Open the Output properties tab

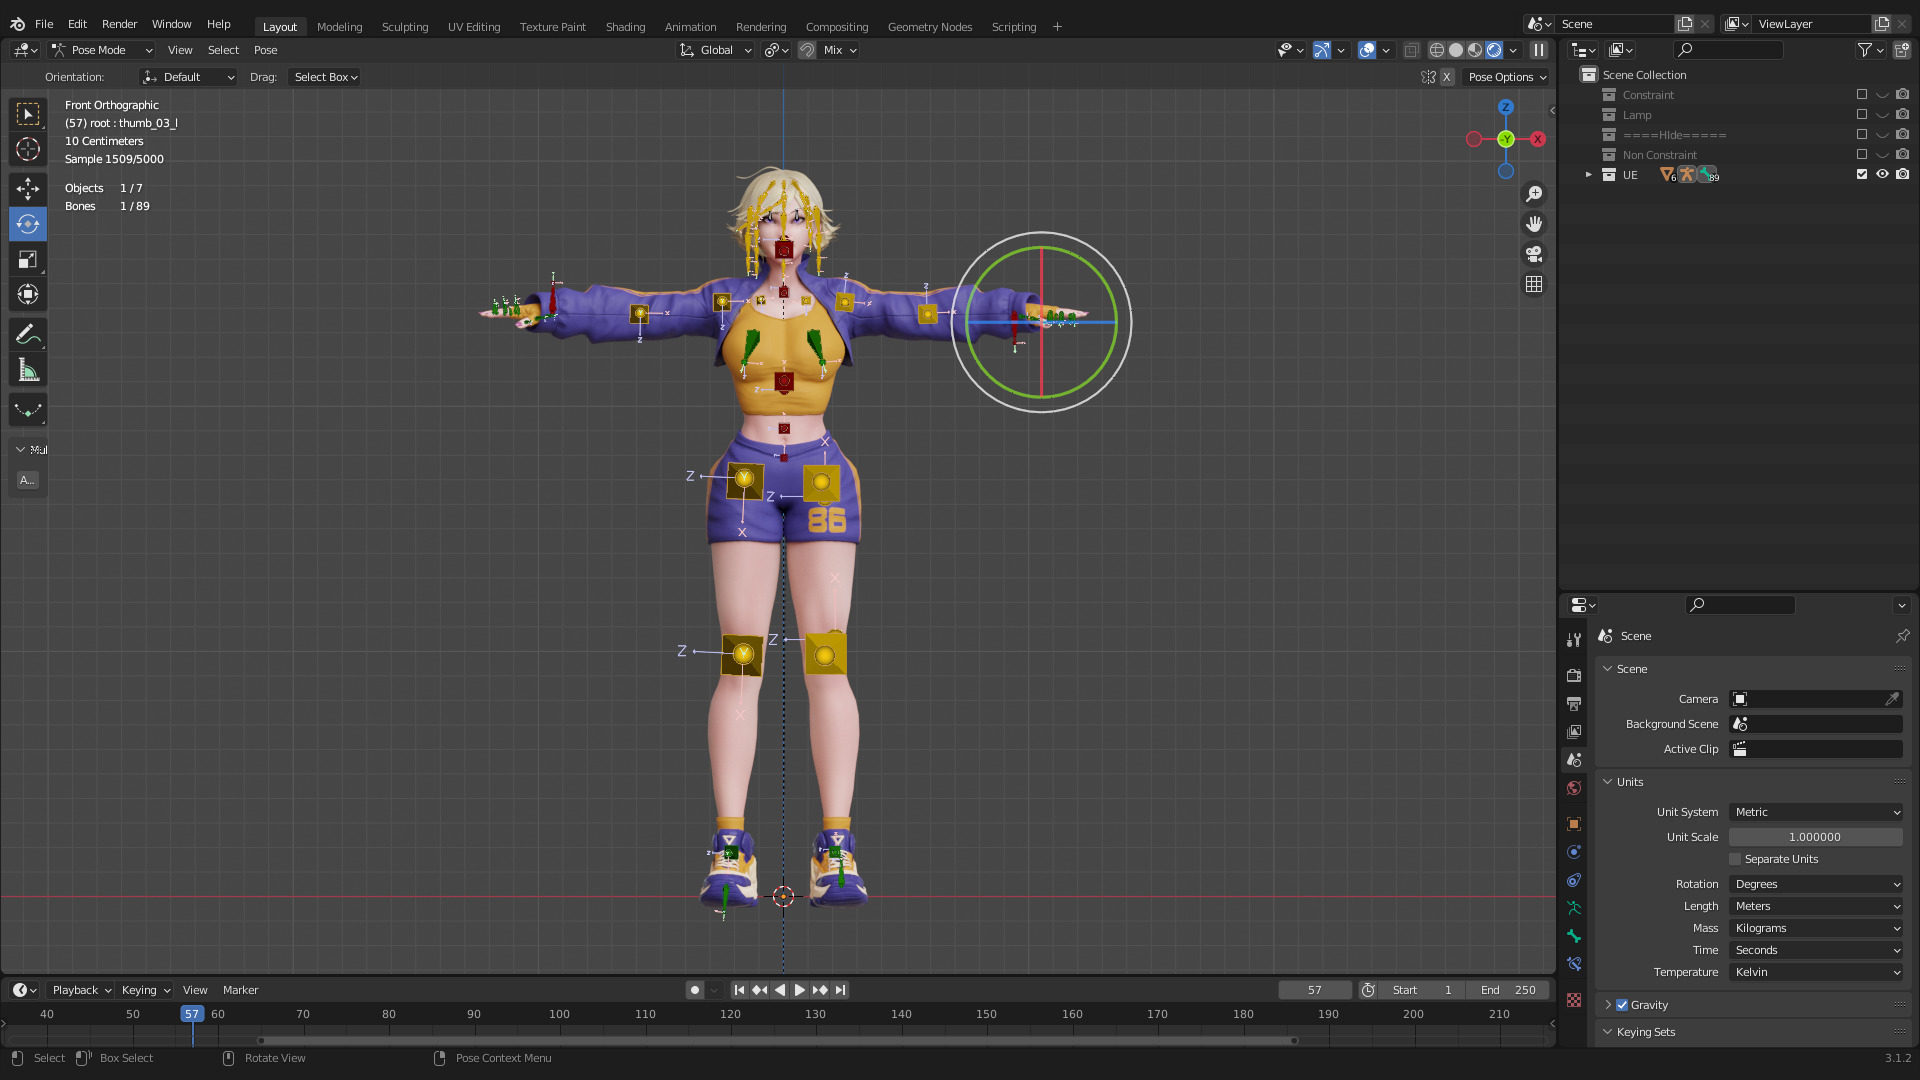(x=1574, y=704)
